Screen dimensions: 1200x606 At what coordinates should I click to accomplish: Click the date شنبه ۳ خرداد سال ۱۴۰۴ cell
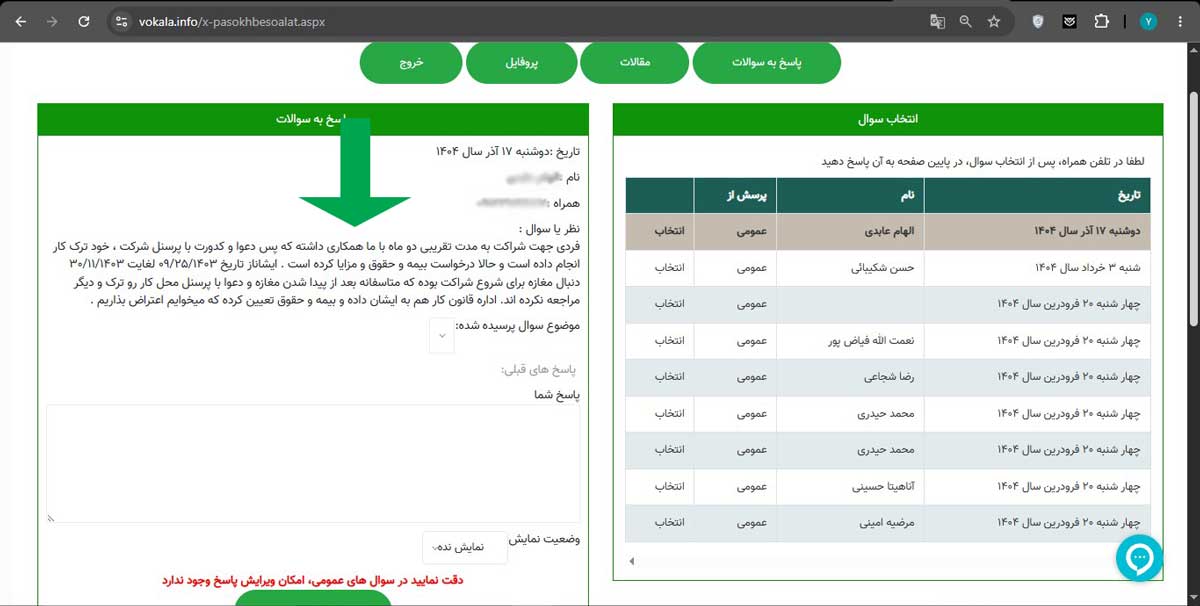point(1038,268)
